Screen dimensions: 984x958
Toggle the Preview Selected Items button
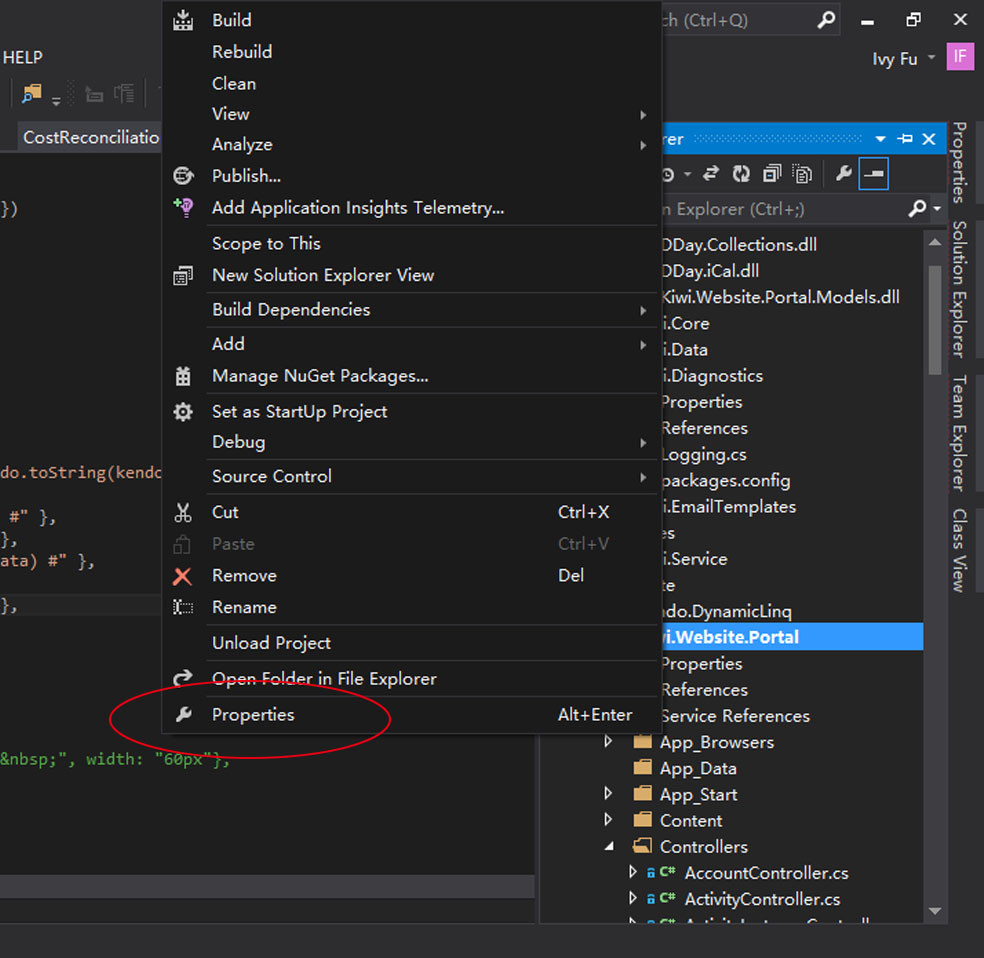(x=874, y=174)
